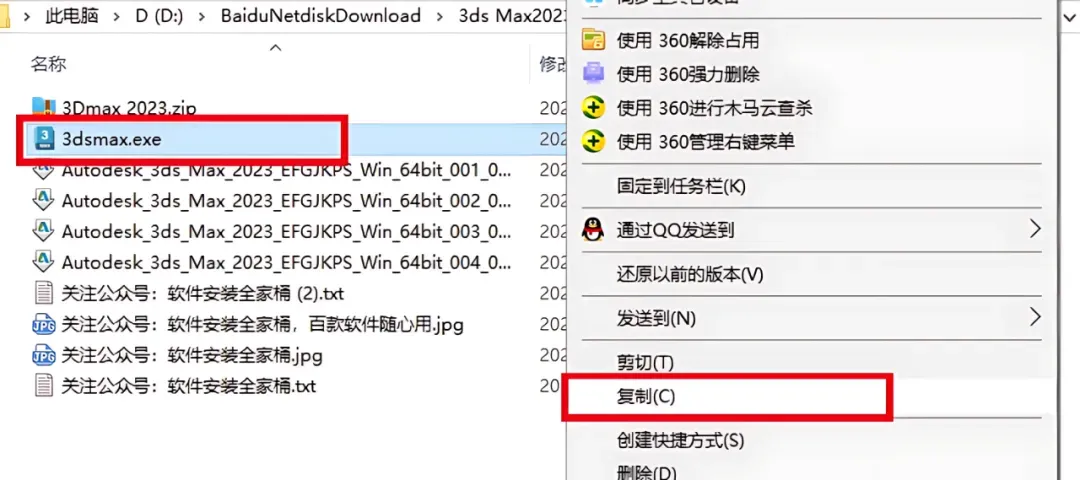Click the 360 force delete (强力删除) icon

tap(593, 73)
